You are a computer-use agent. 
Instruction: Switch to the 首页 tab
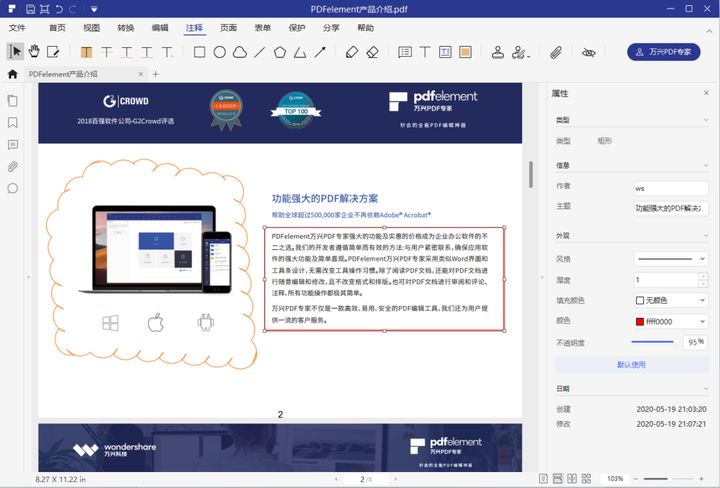(x=57, y=28)
